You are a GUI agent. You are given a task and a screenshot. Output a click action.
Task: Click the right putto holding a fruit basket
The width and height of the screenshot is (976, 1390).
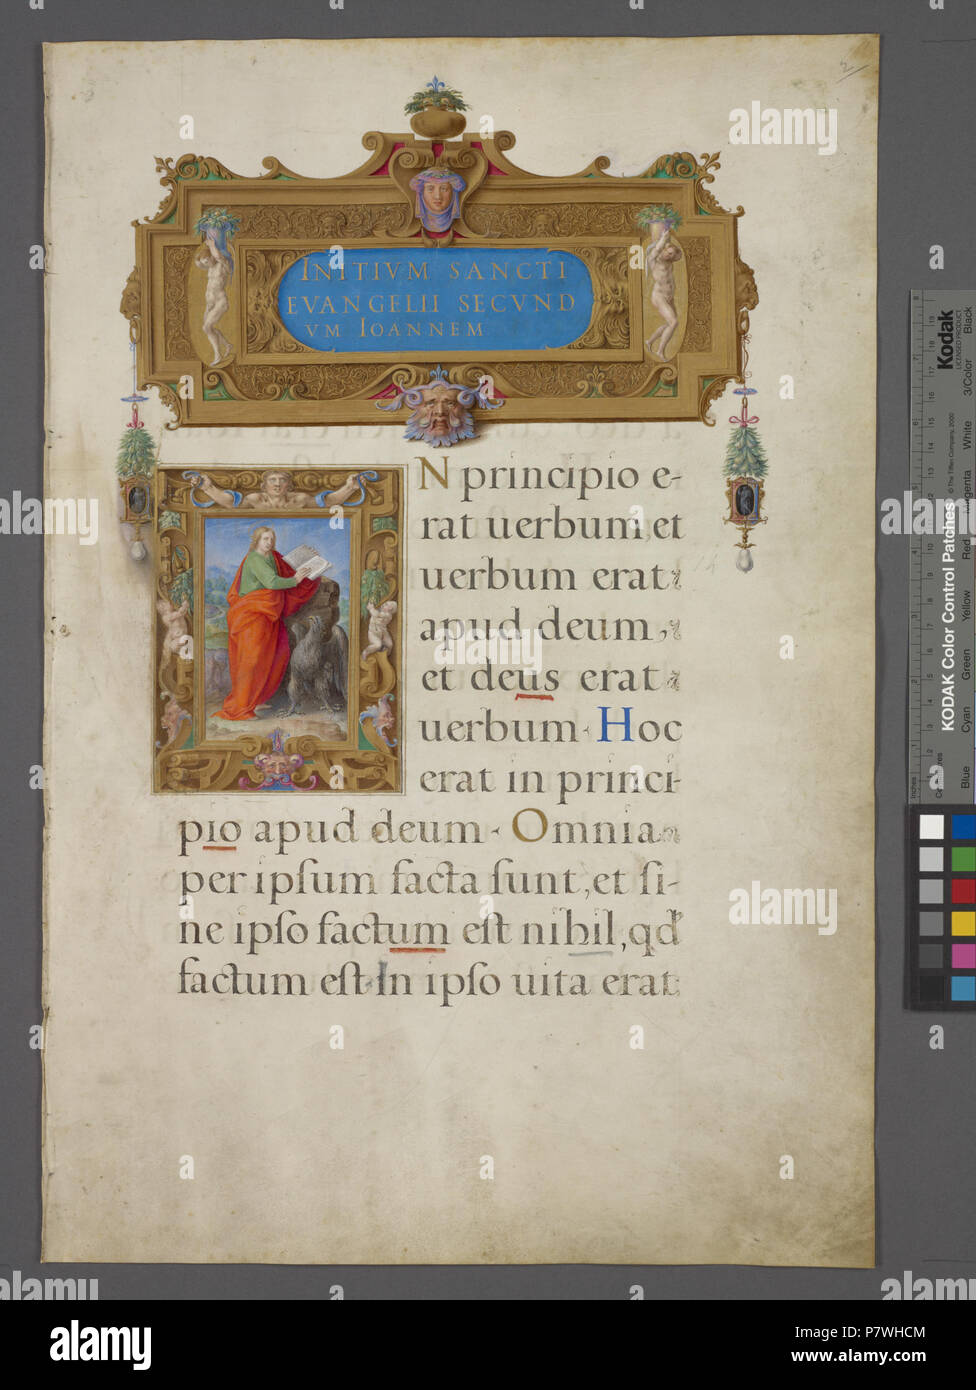coord(661,283)
